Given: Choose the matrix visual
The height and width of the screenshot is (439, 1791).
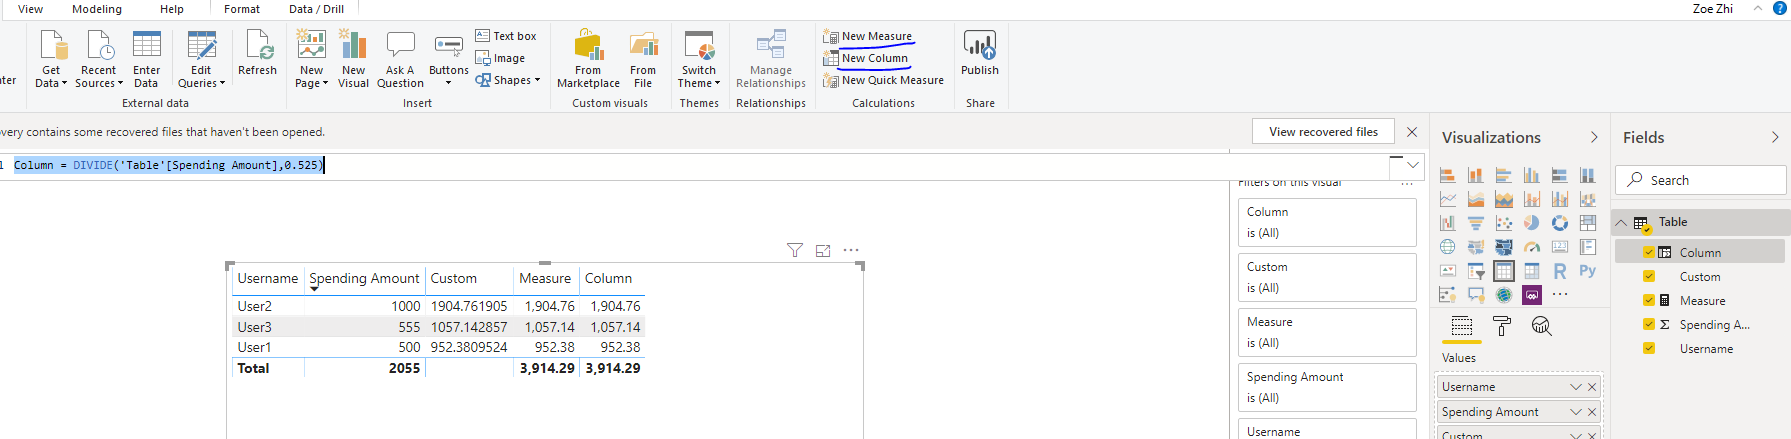Looking at the screenshot, I should click(1531, 271).
